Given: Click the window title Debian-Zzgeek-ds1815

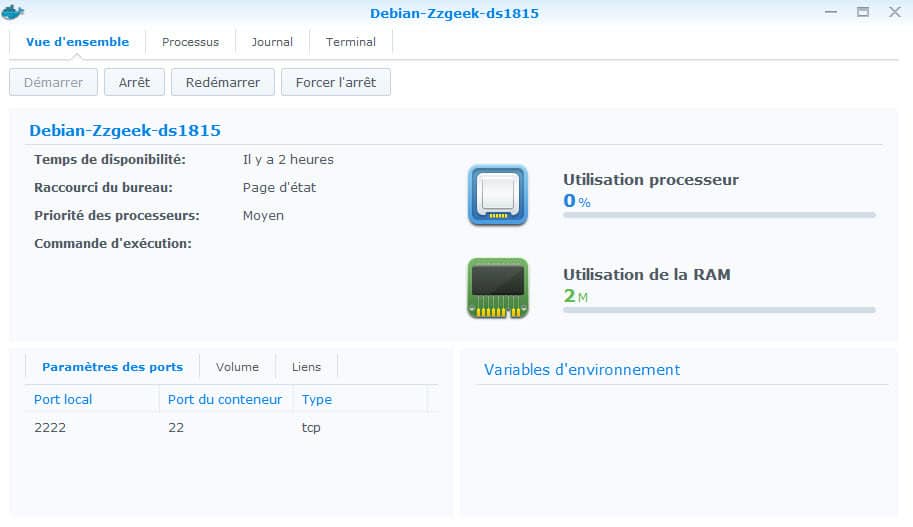Looking at the screenshot, I should coord(455,13).
